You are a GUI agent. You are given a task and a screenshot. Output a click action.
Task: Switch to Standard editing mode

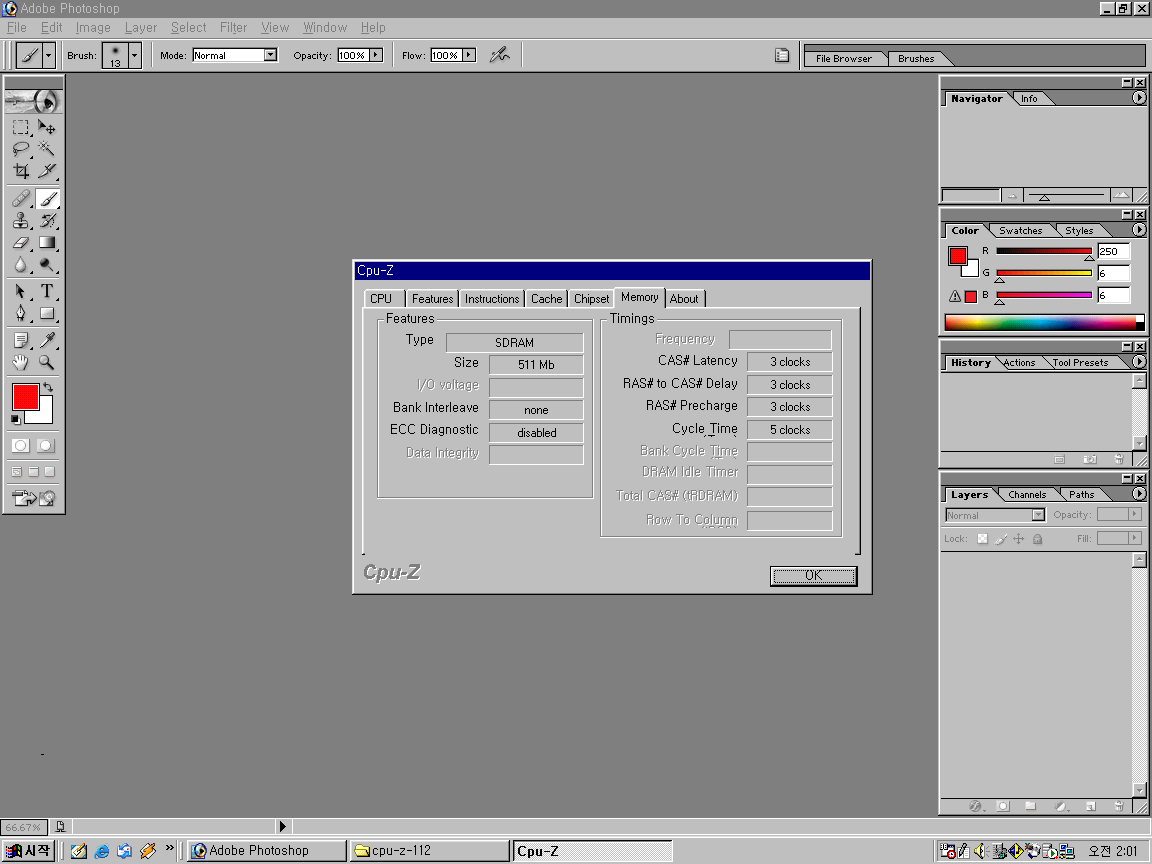pos(21,445)
